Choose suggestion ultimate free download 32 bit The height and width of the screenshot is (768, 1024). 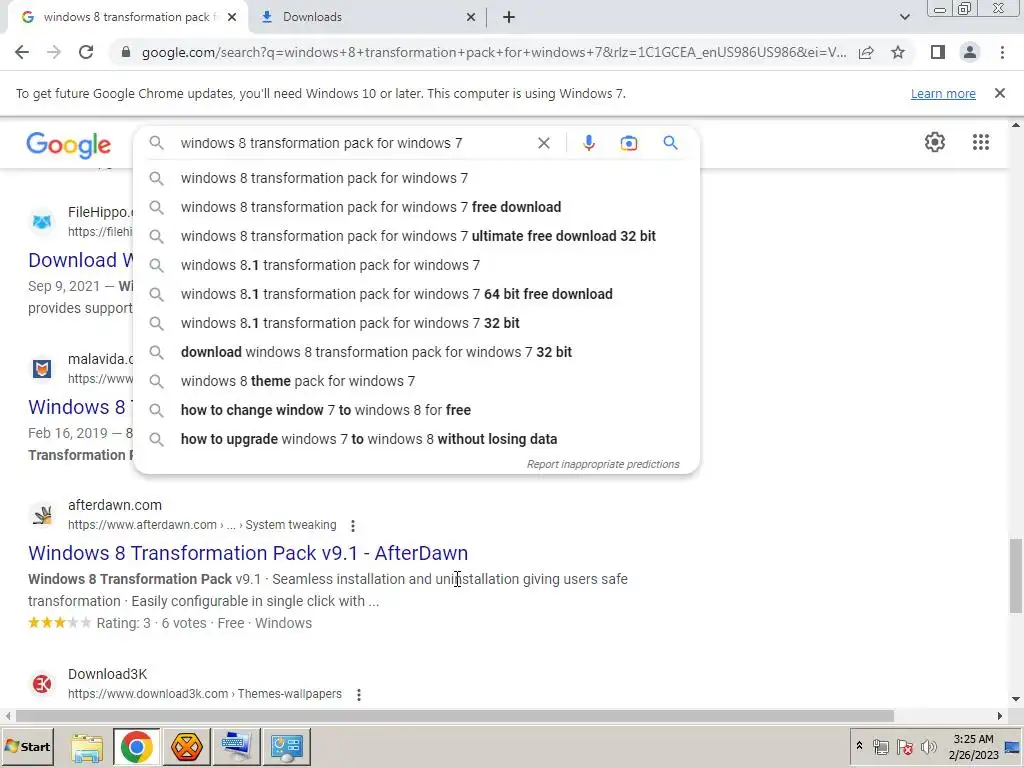417,236
